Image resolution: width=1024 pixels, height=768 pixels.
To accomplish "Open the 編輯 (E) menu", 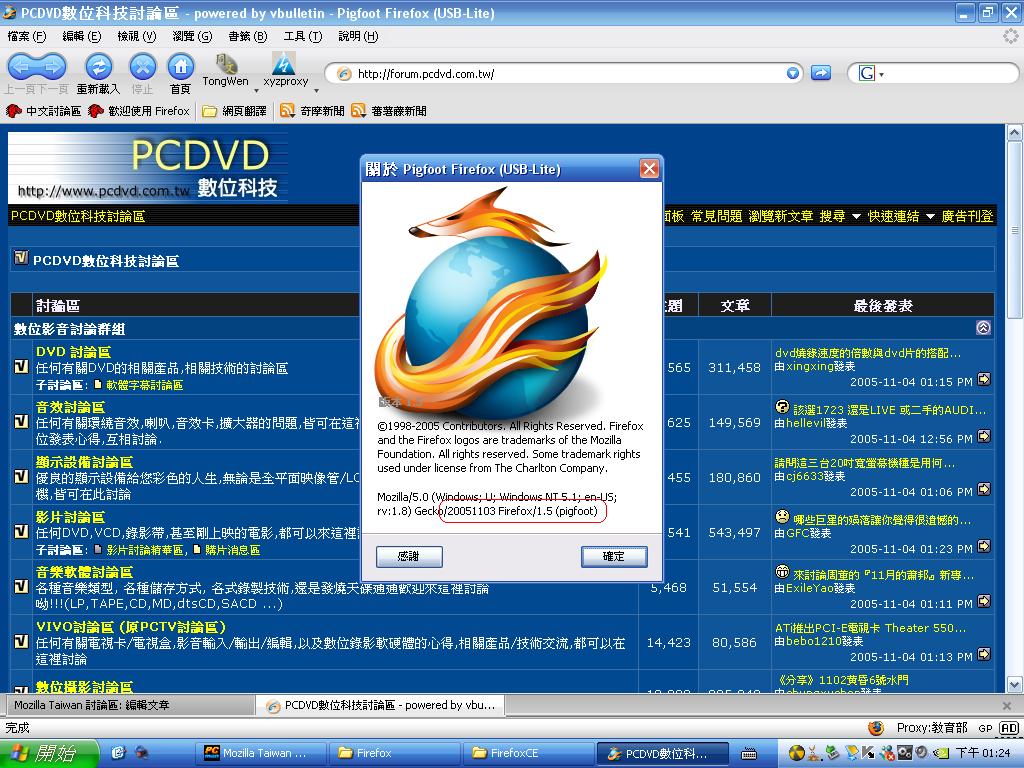I will pos(82,36).
